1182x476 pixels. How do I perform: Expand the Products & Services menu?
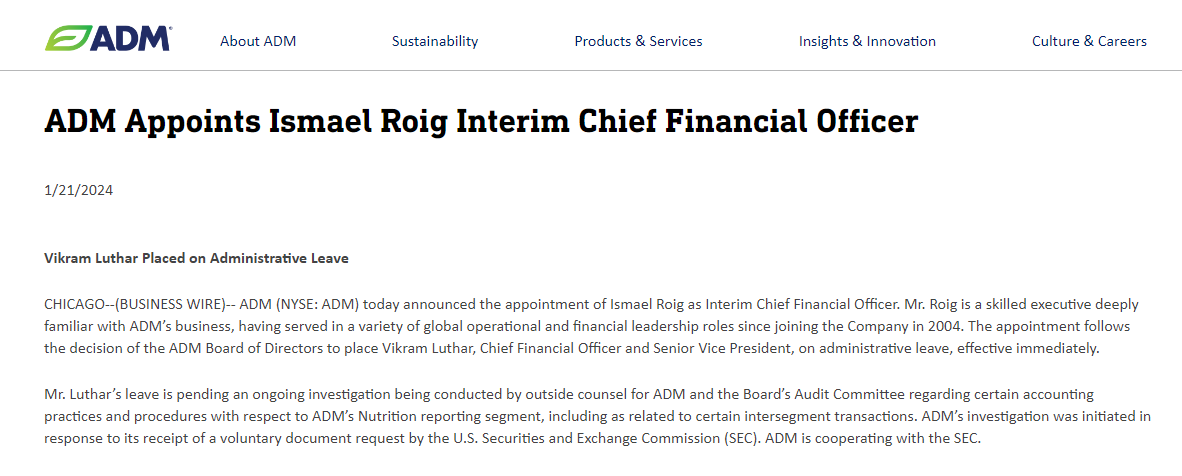click(638, 41)
